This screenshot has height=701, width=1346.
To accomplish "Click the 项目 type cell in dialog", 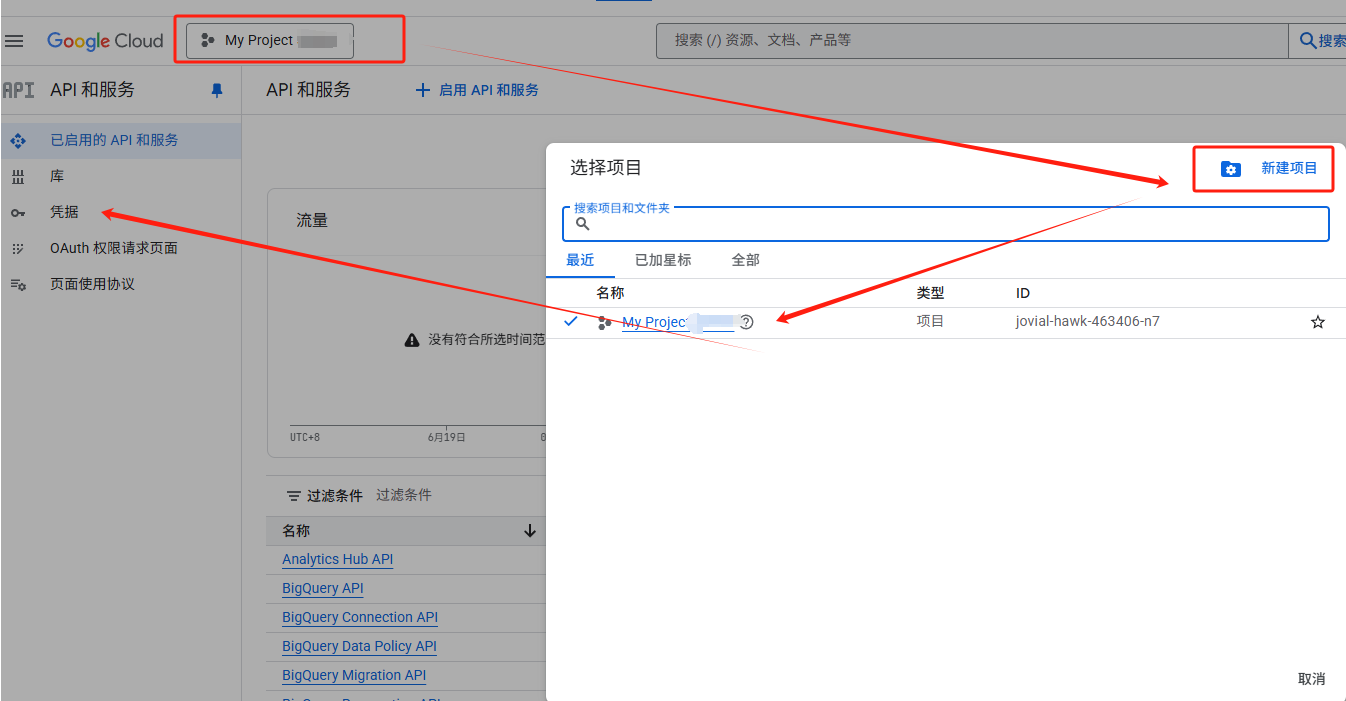I will click(x=930, y=322).
